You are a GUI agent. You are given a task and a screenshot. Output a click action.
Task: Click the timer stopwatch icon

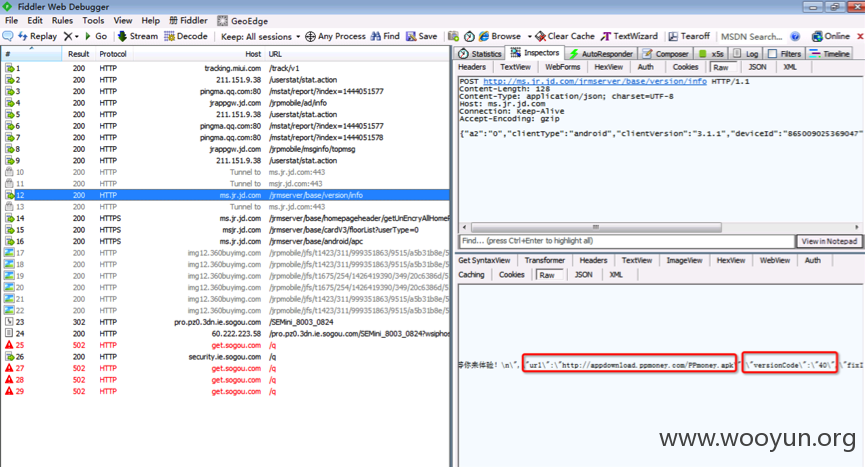pyautogui.click(x=469, y=36)
